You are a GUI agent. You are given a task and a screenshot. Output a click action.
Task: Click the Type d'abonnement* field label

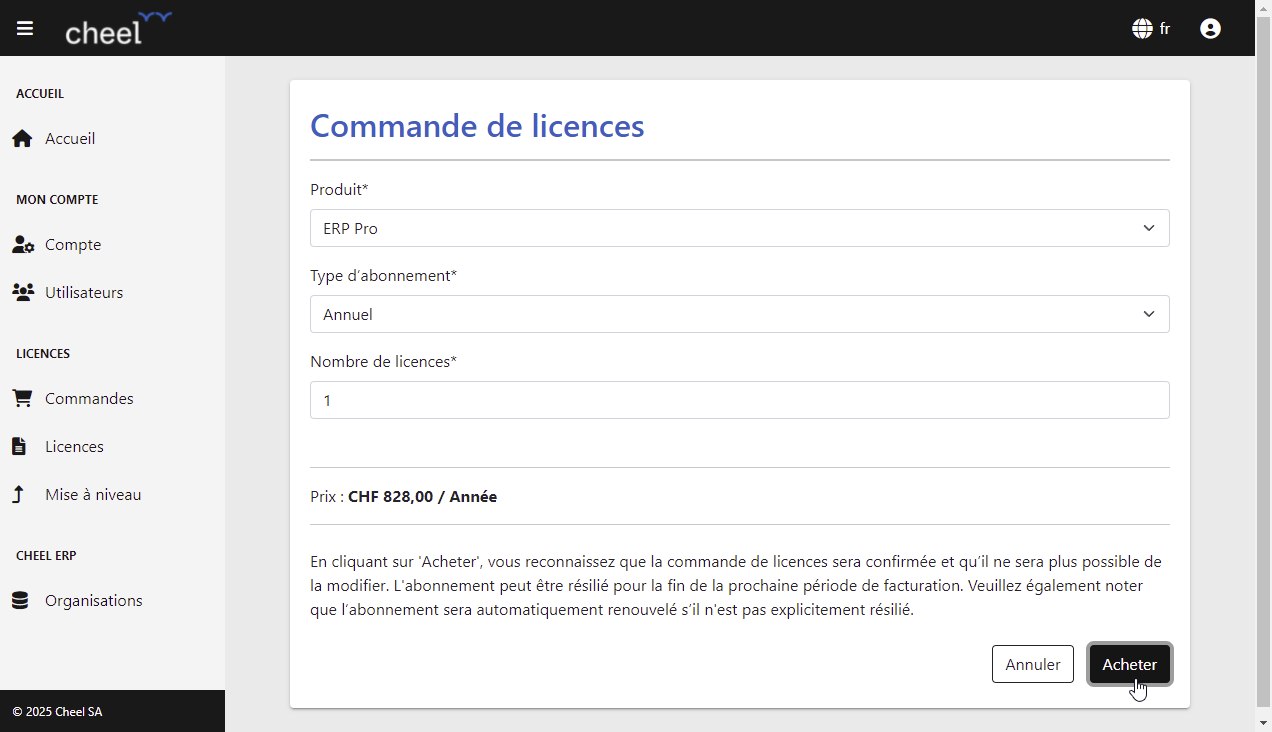383,275
